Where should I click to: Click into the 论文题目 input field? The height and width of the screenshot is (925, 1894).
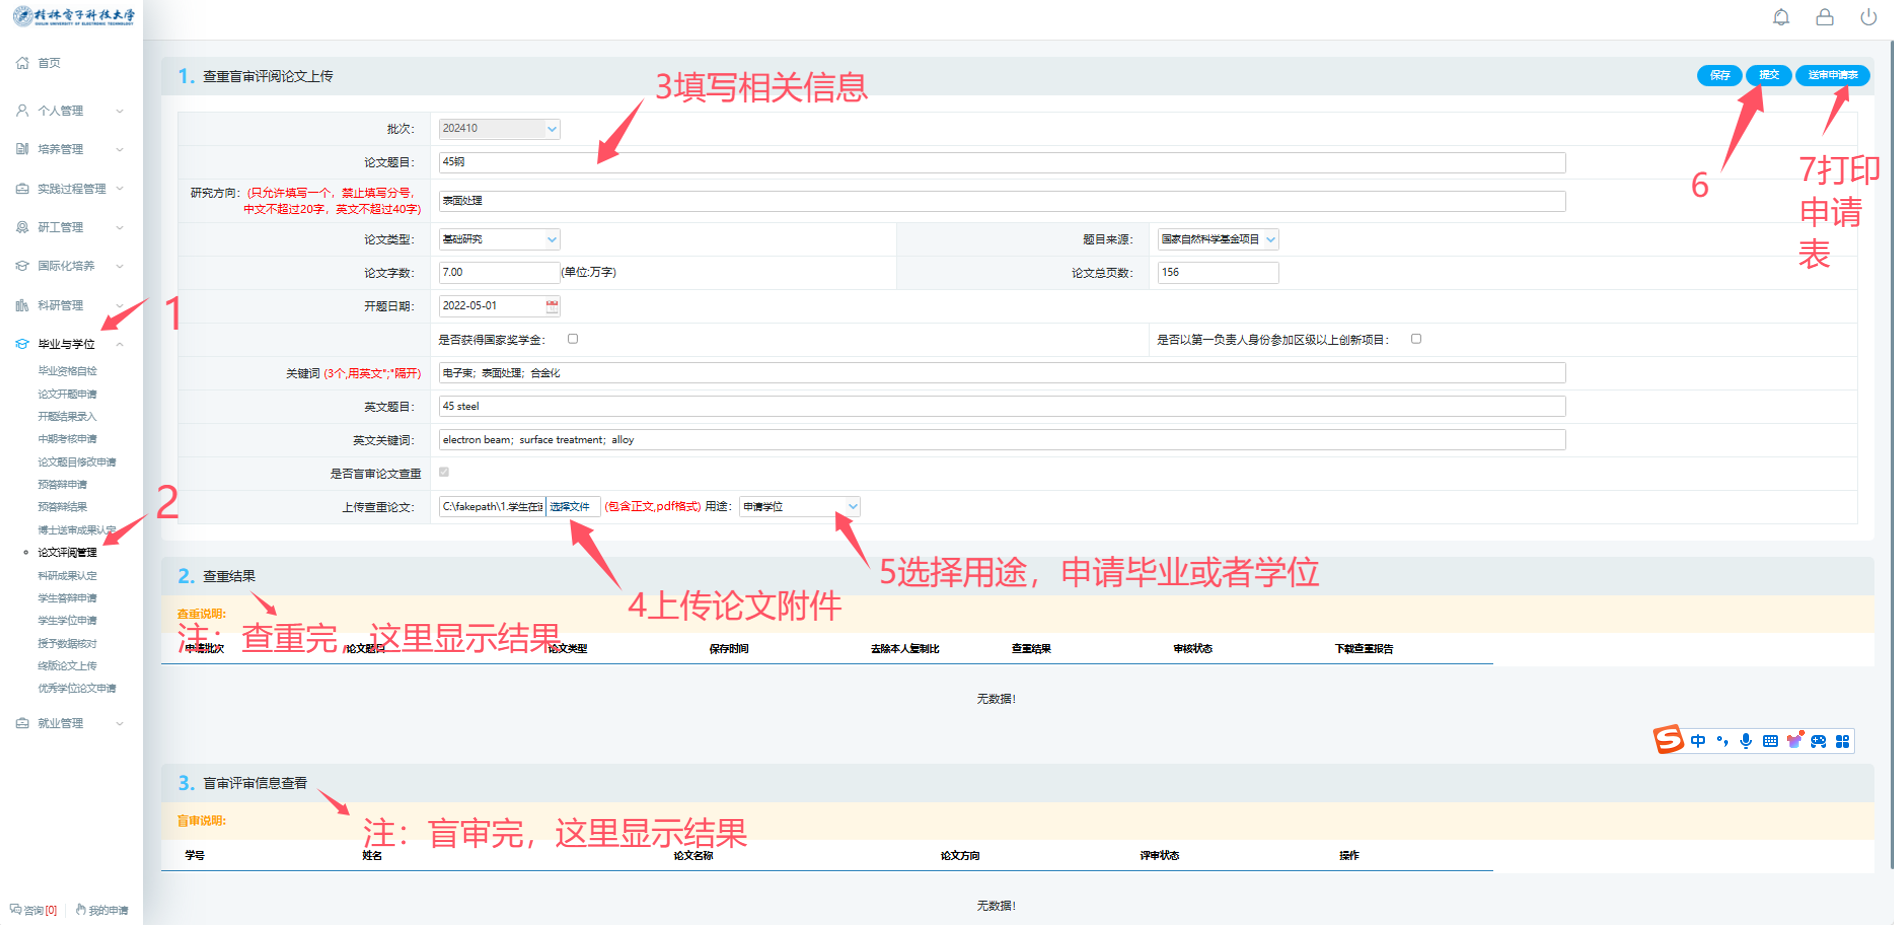click(x=1001, y=162)
